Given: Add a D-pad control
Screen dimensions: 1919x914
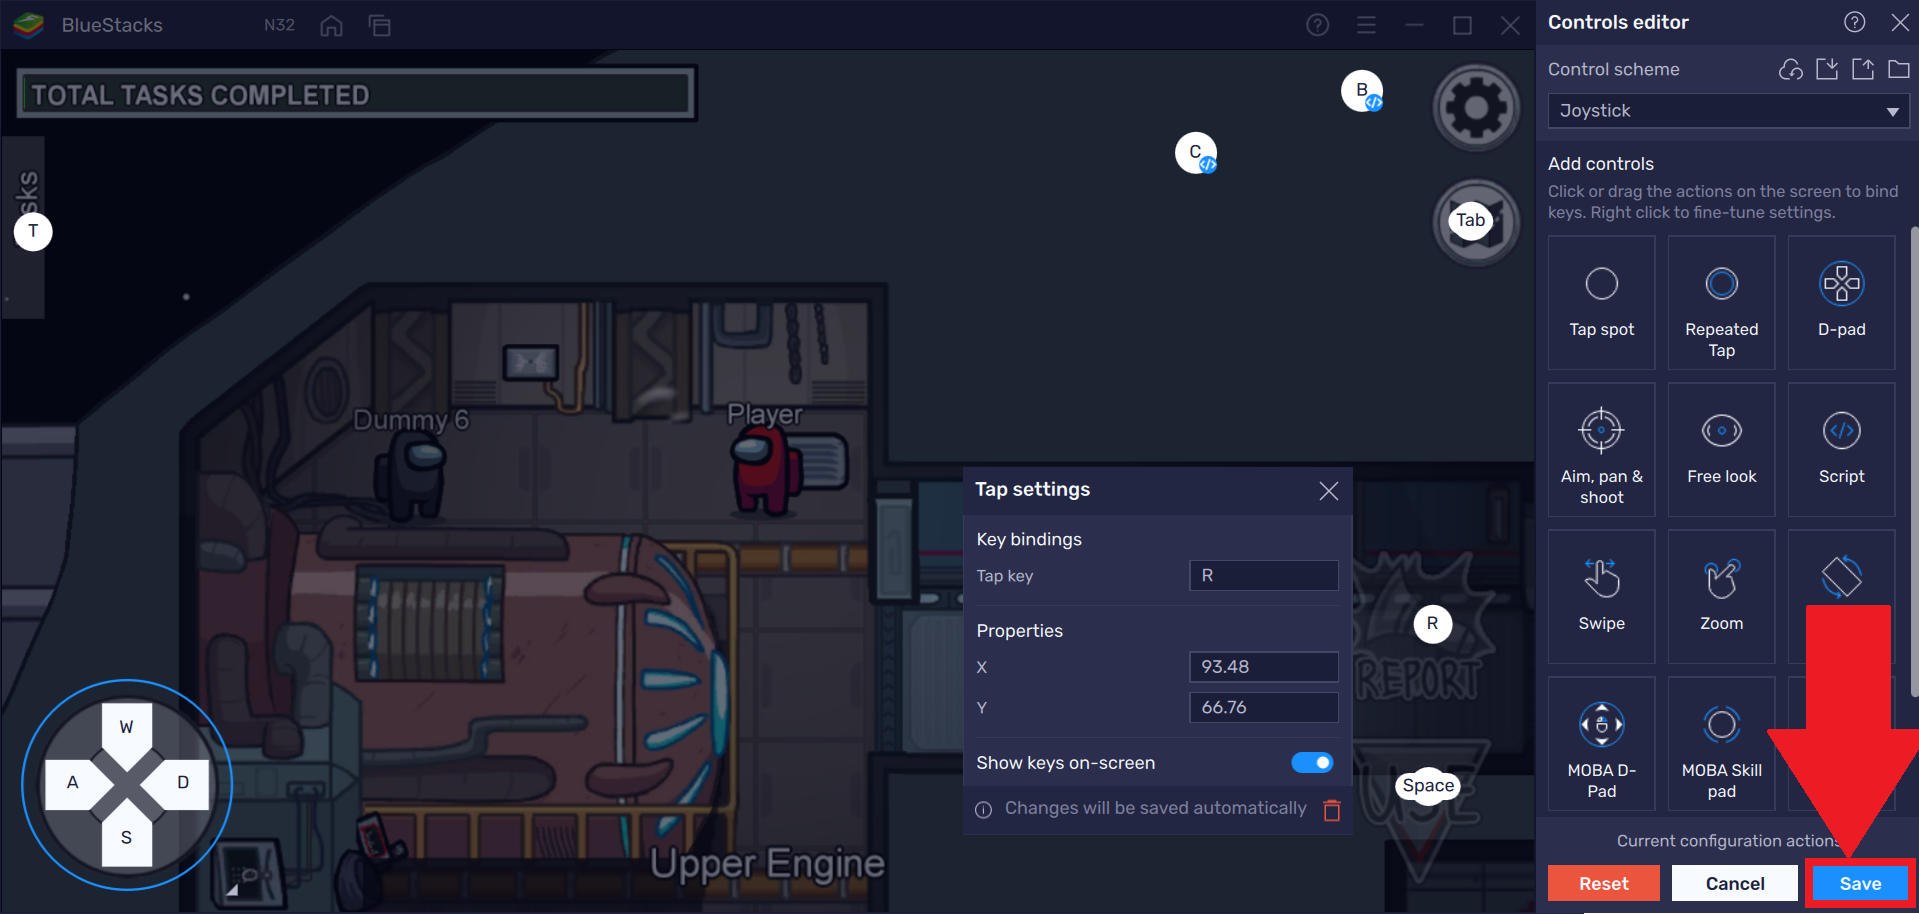Looking at the screenshot, I should [x=1841, y=303].
